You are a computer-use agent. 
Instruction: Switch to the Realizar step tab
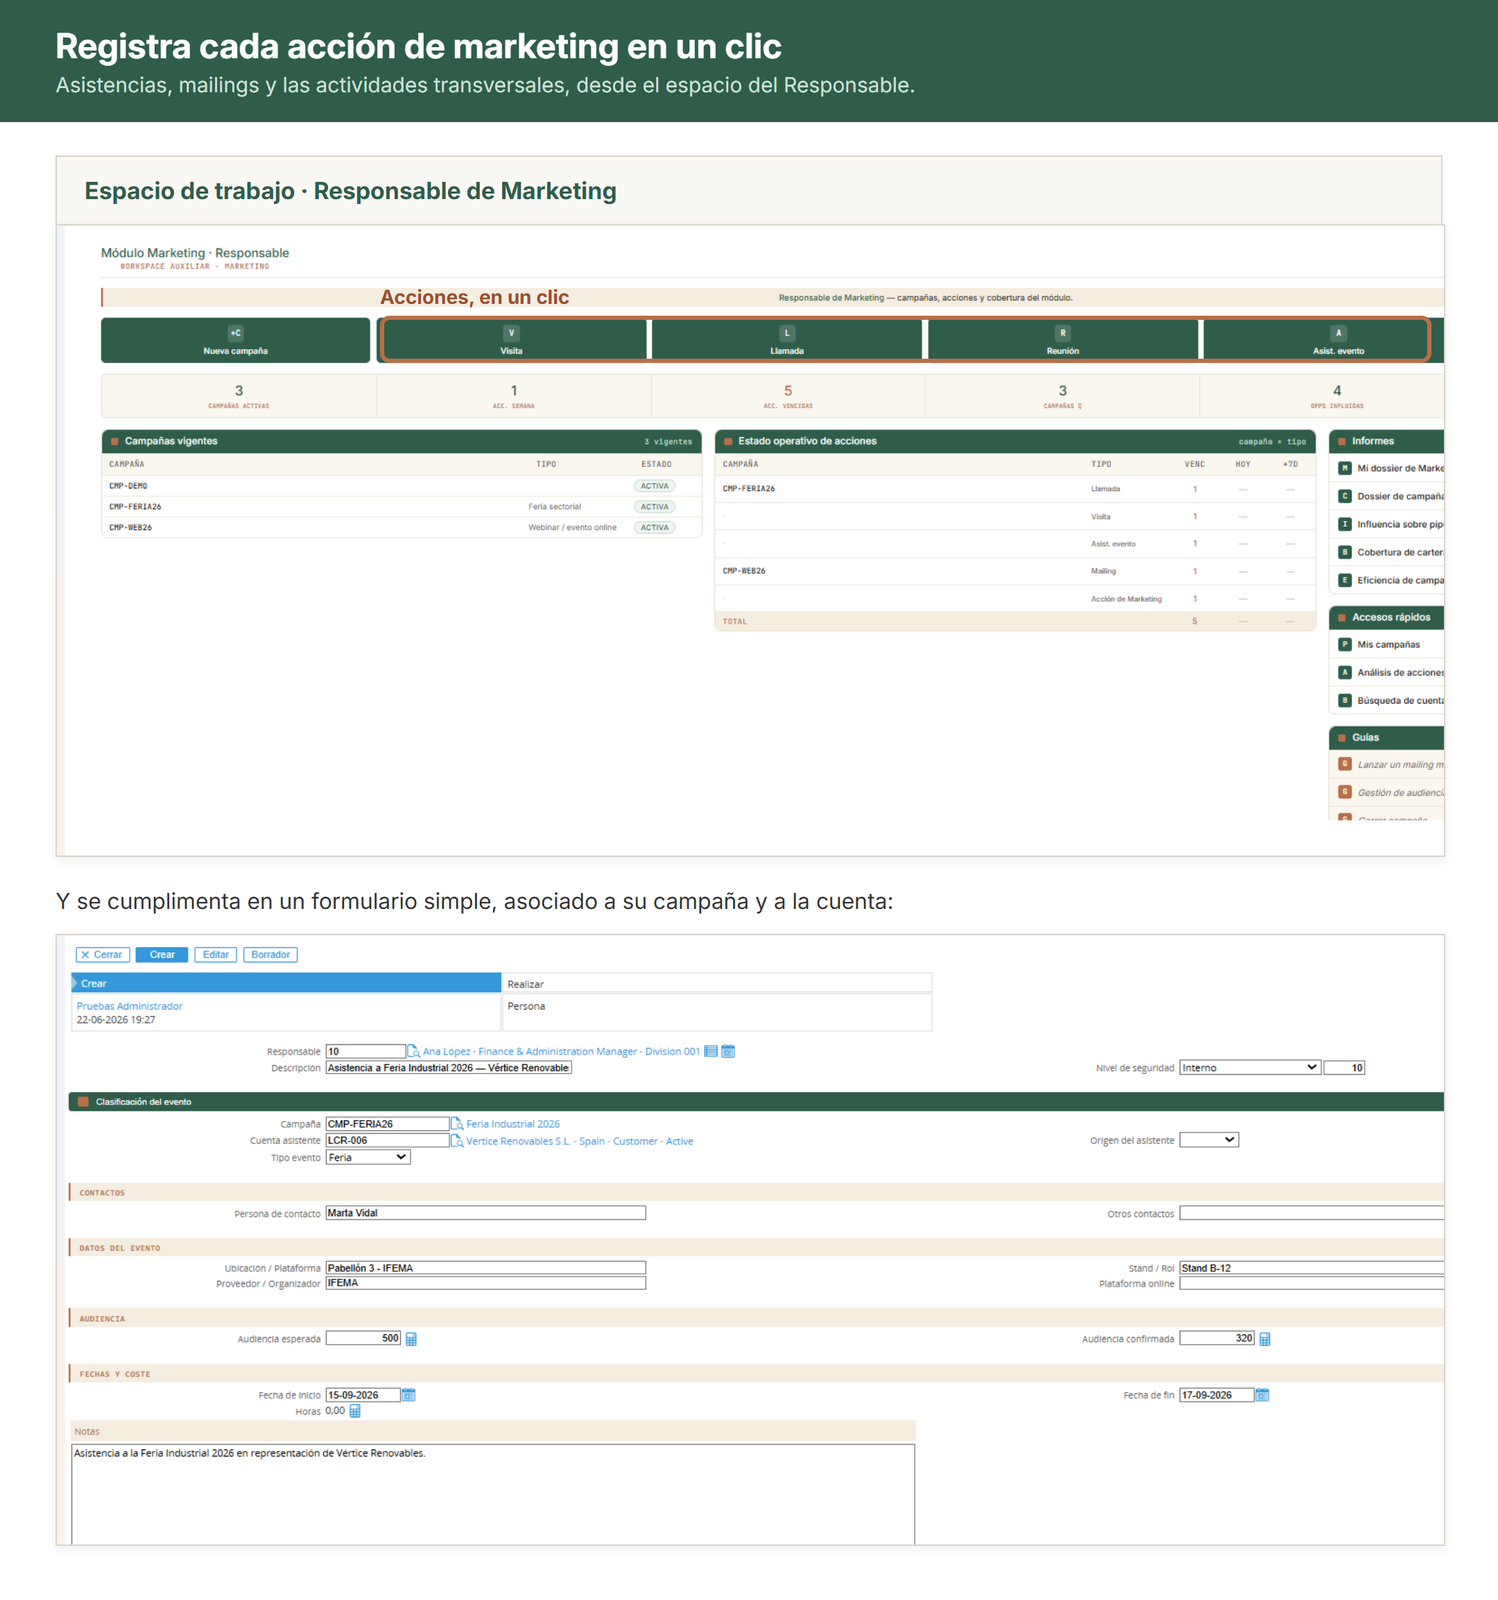tap(717, 984)
